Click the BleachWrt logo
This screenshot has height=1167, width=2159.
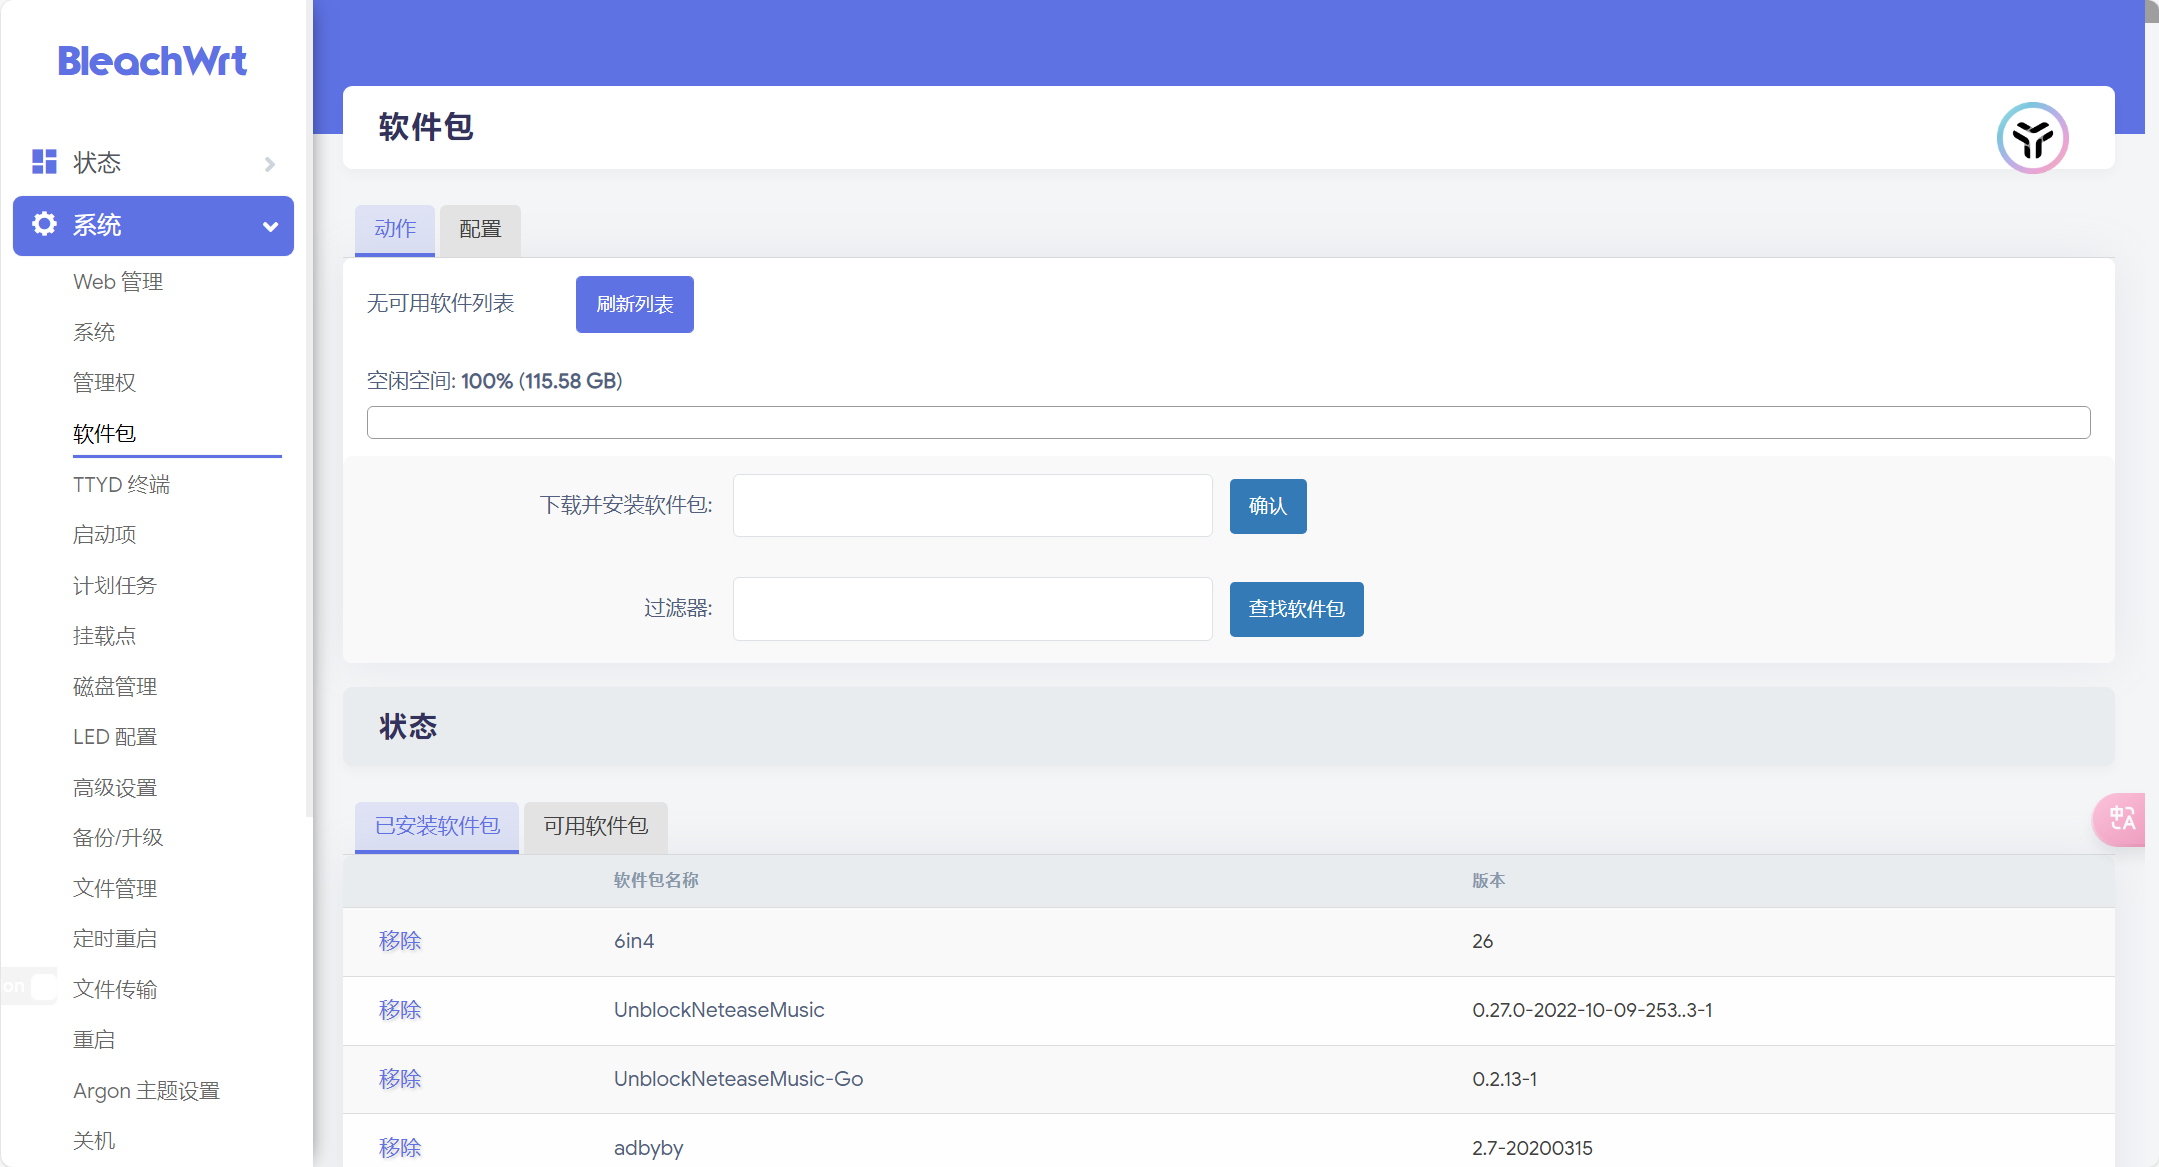pyautogui.click(x=152, y=61)
